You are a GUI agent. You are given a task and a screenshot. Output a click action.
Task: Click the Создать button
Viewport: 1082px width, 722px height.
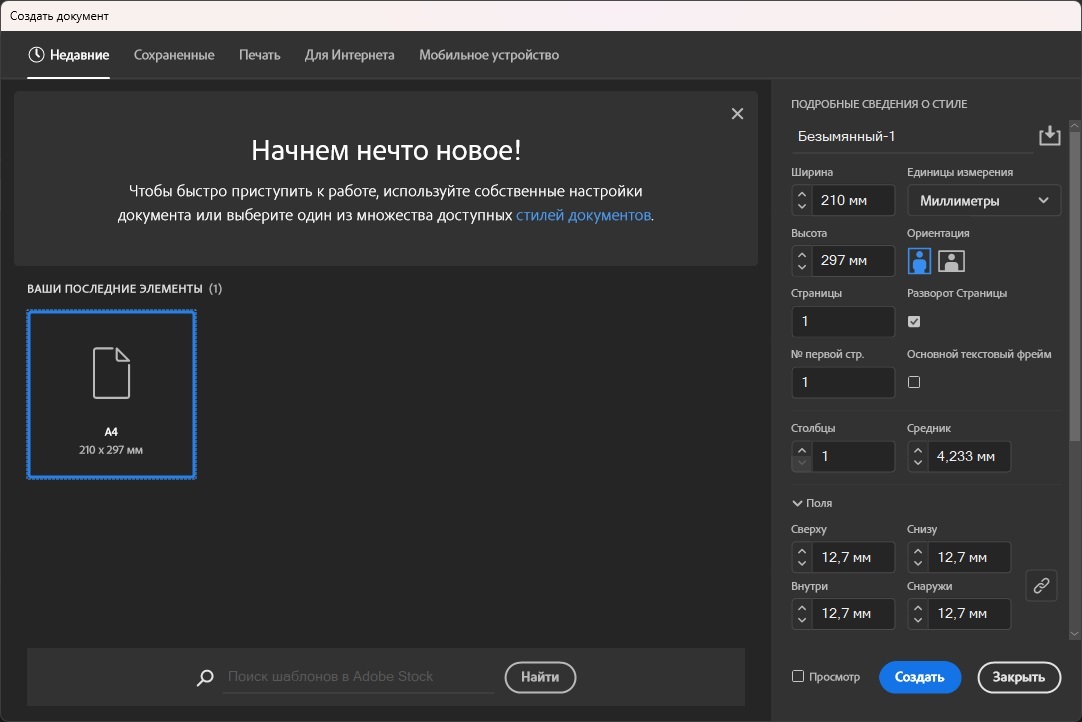click(919, 677)
